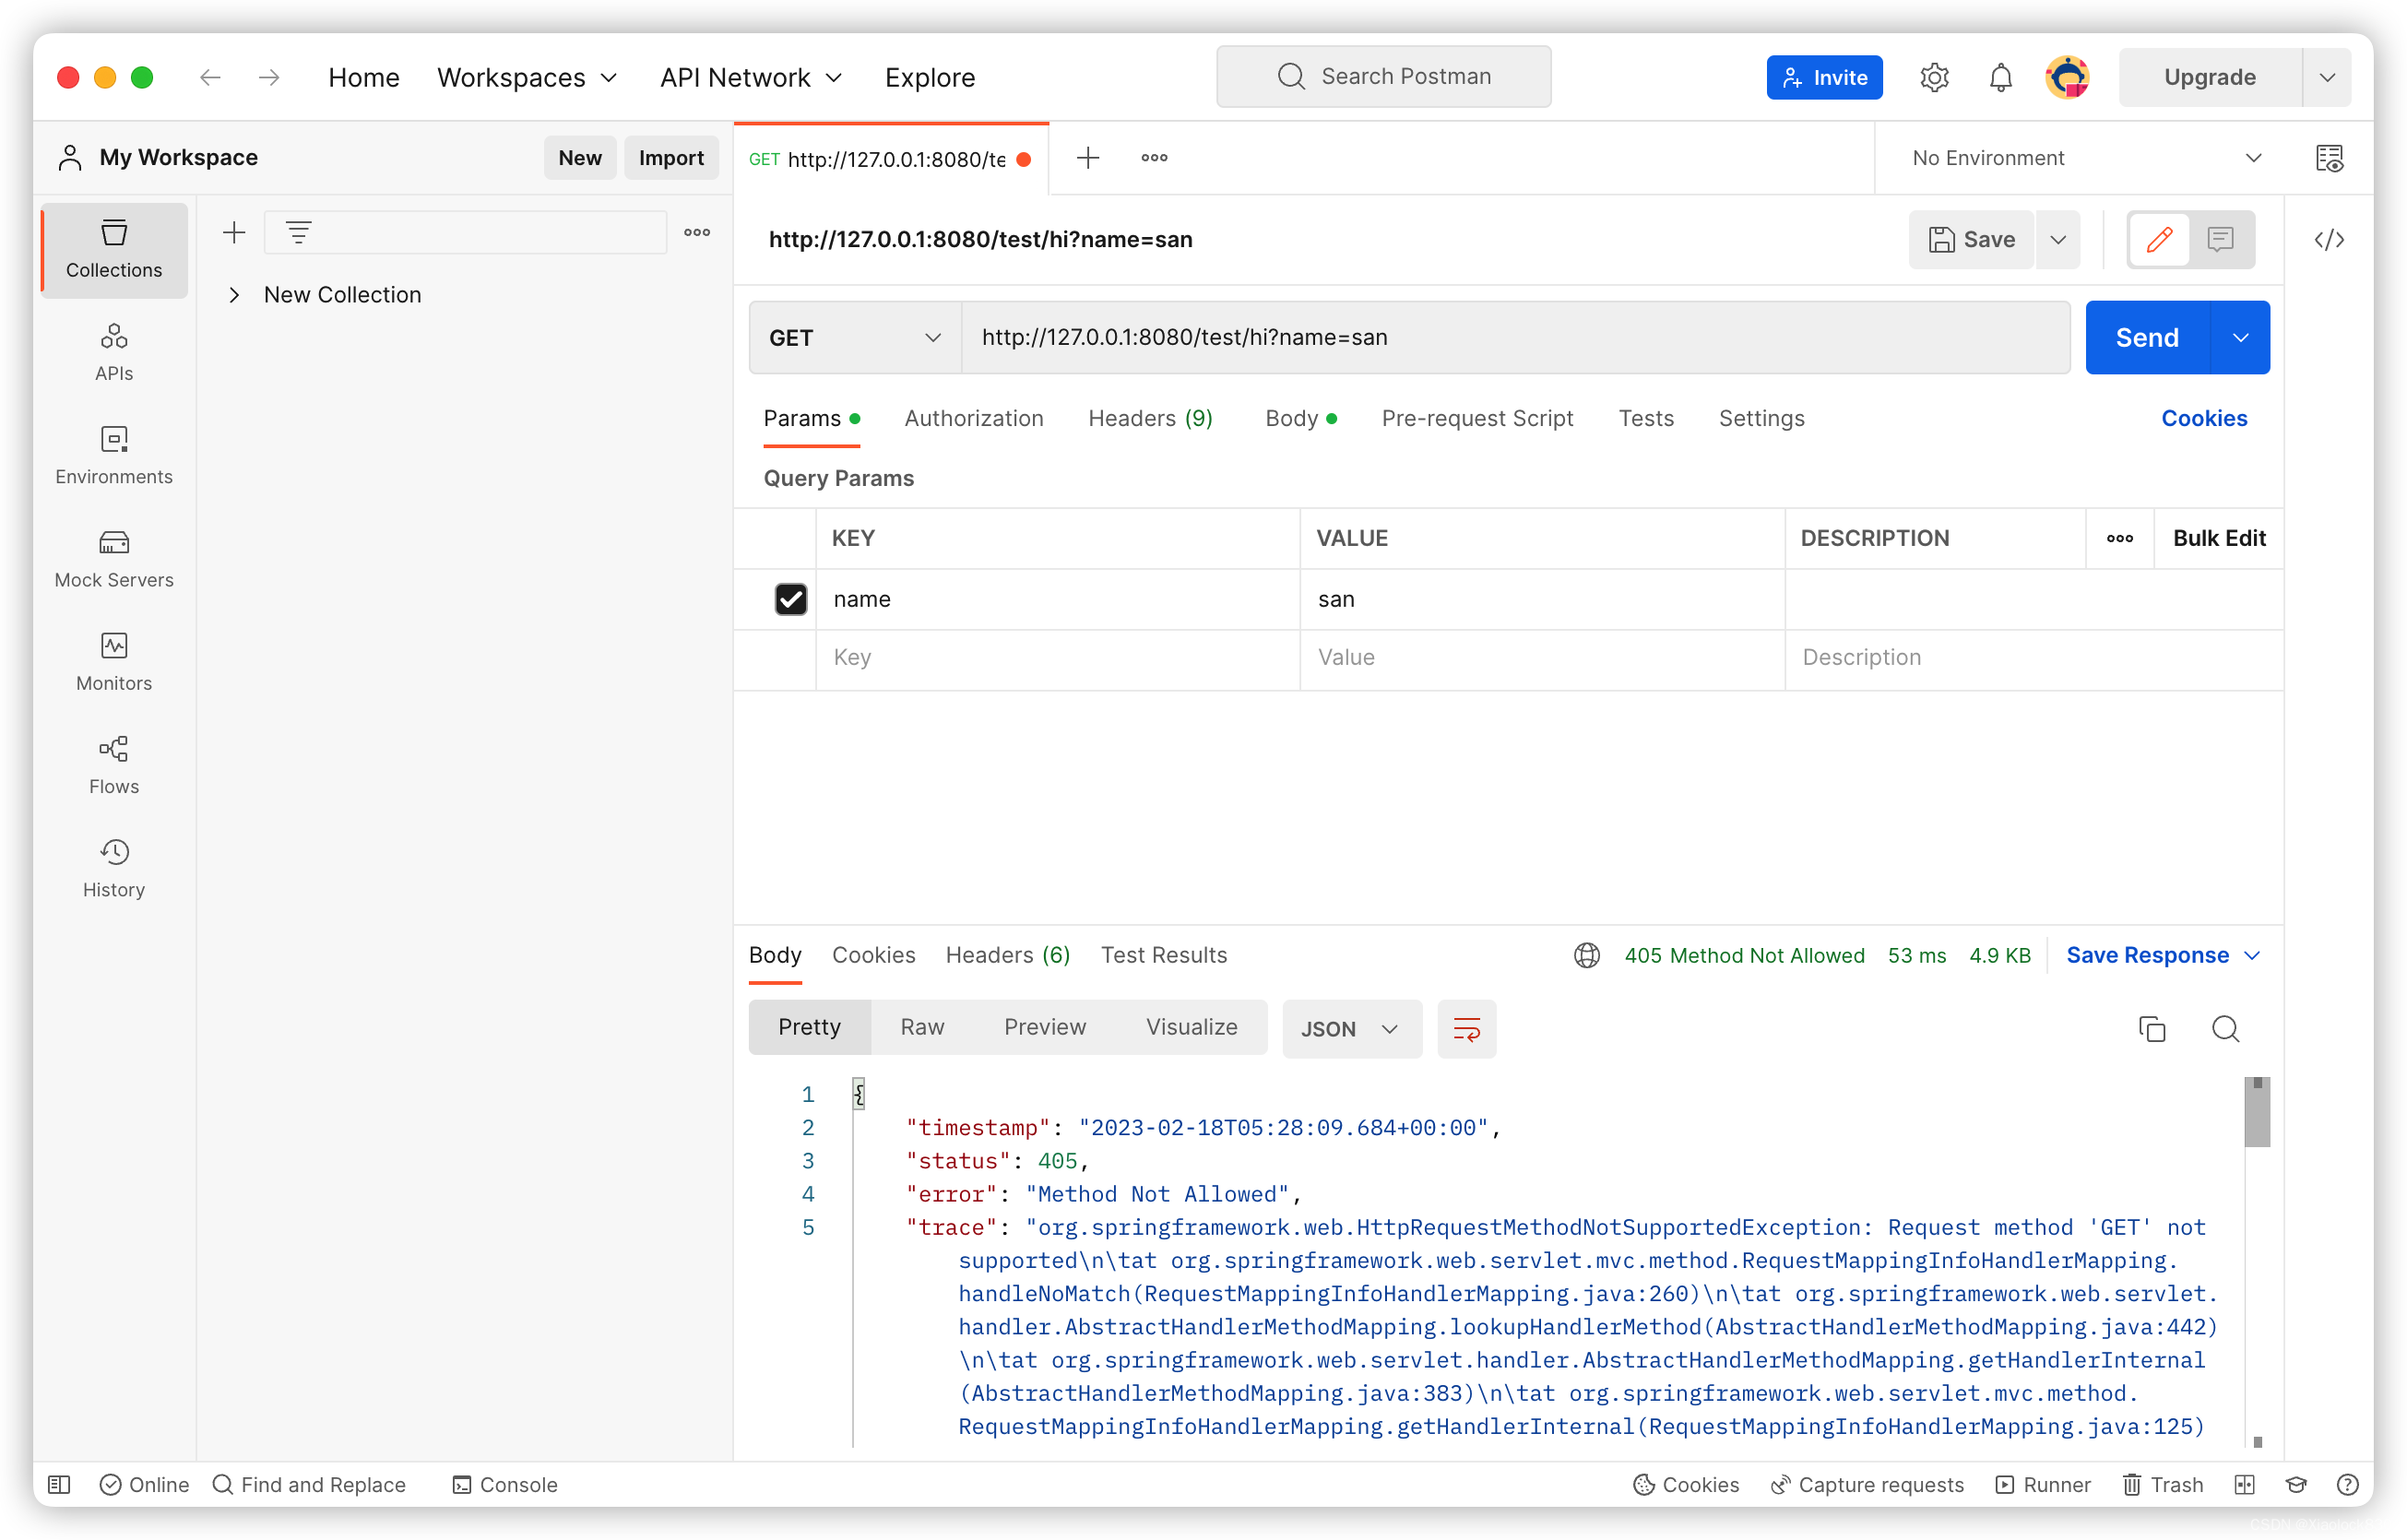2407x1540 pixels.
Task: Toggle line wrap in response
Action: coord(1466,1028)
